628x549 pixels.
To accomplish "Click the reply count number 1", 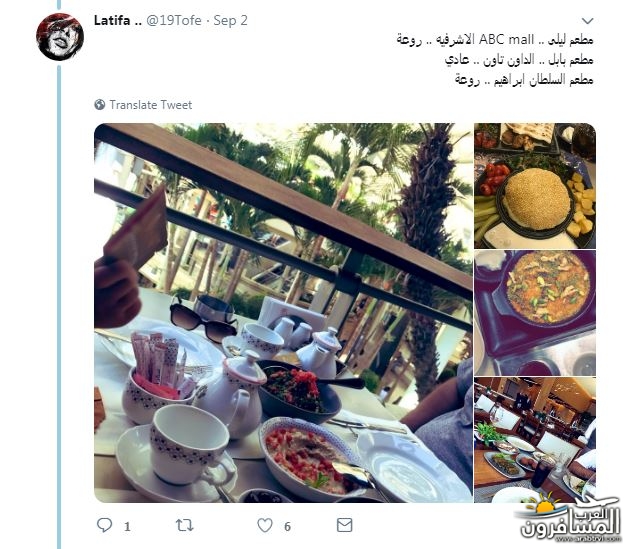I will (127, 526).
